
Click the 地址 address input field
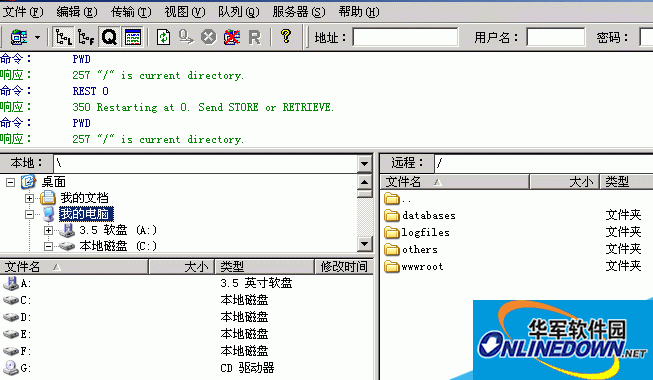pos(405,38)
